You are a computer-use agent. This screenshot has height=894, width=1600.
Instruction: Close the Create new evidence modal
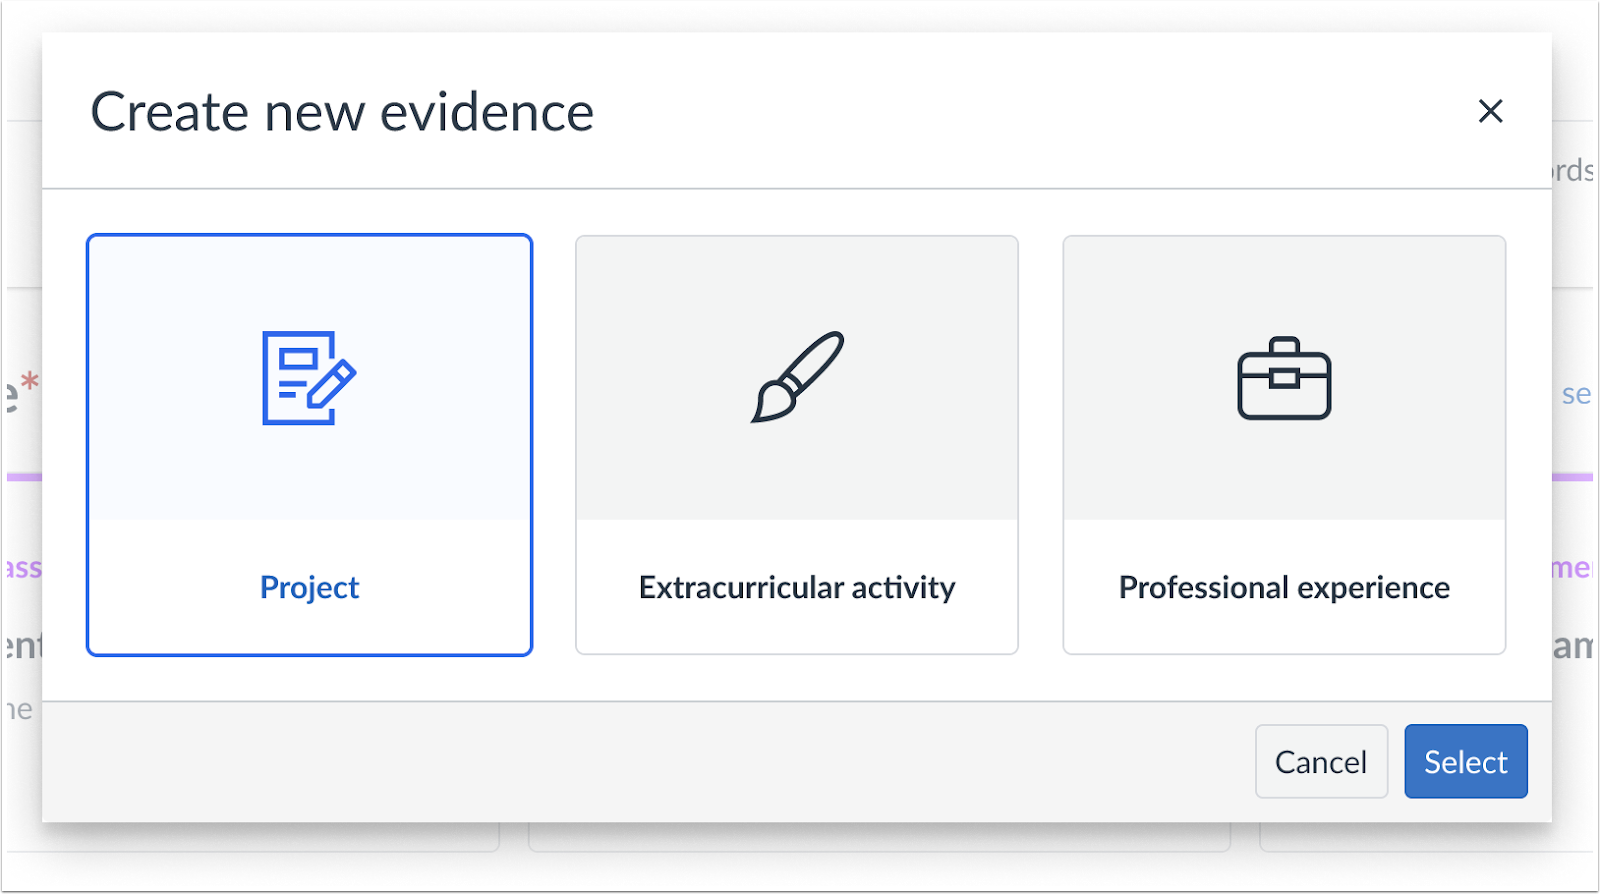click(1490, 111)
